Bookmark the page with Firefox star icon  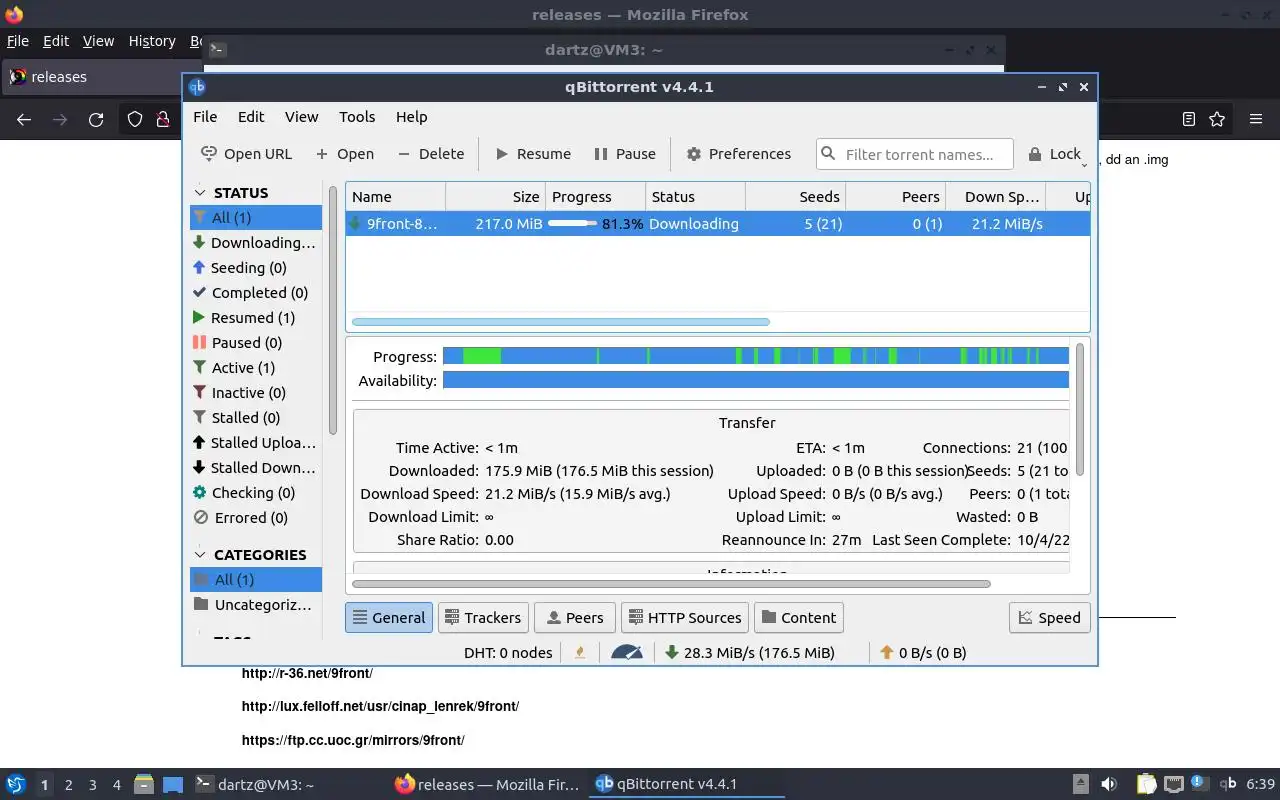1217,119
